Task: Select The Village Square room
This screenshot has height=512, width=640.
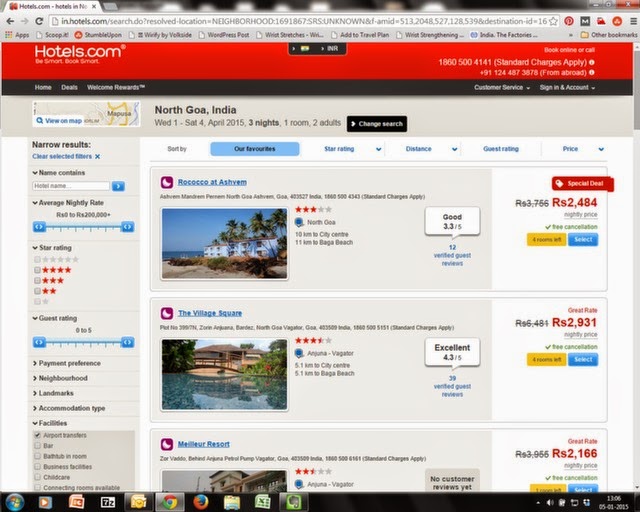Action: click(583, 360)
